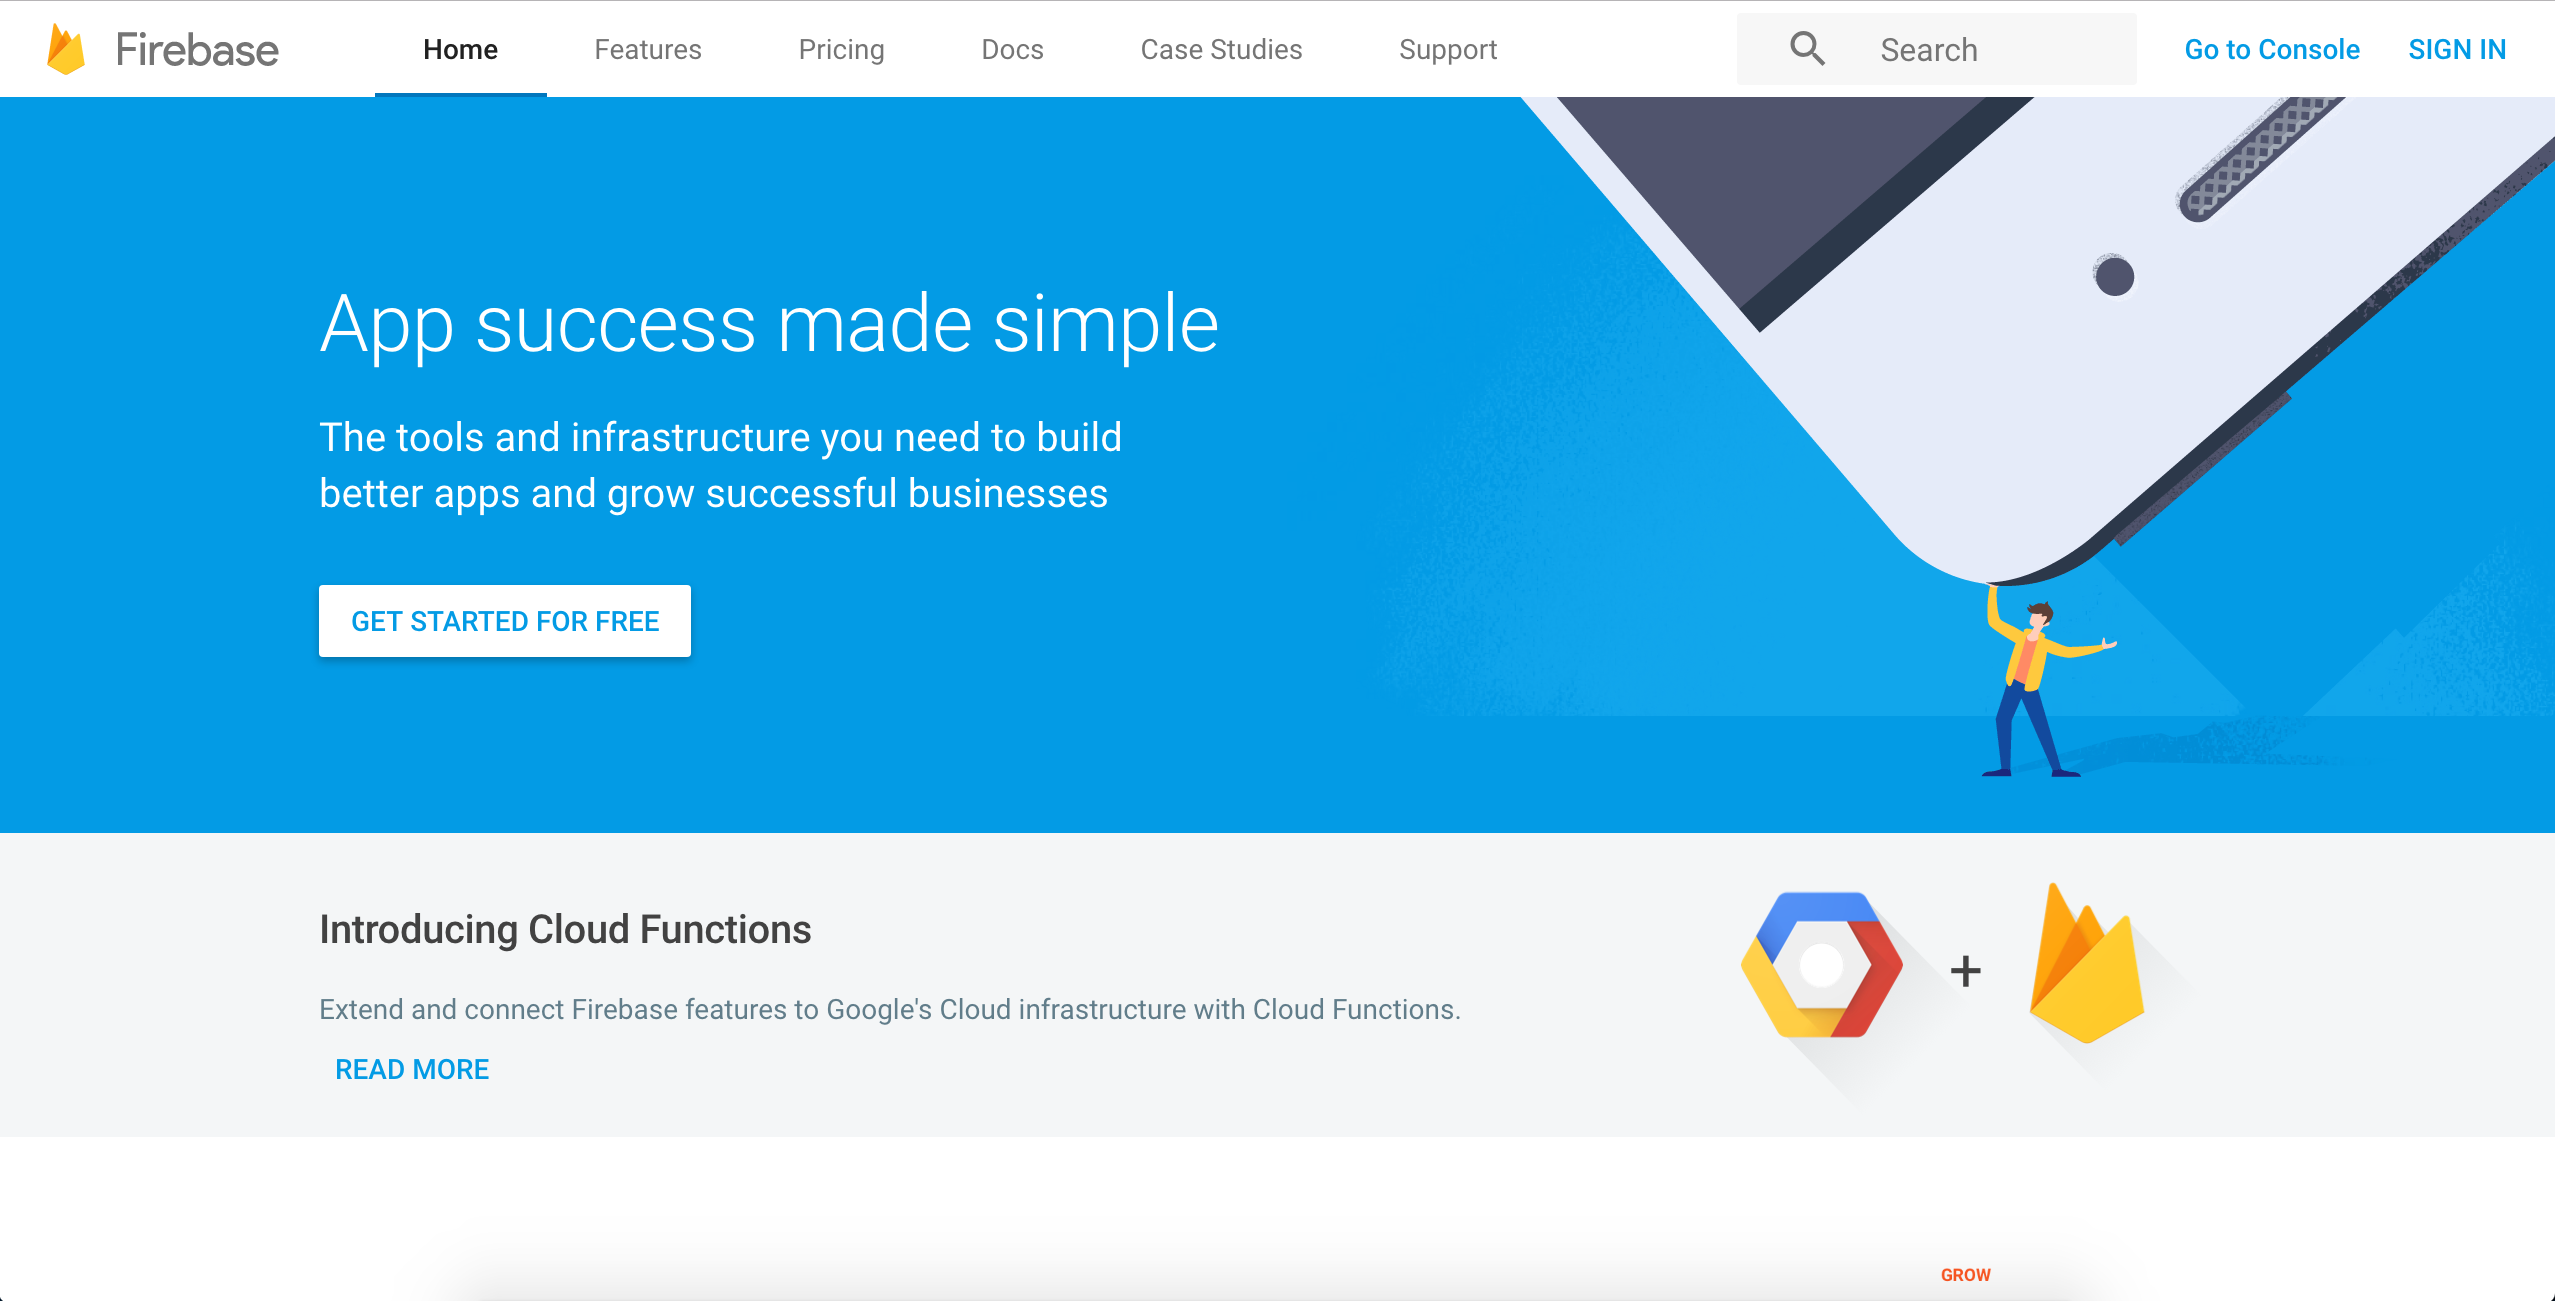
Task: Click the 'Extend and connect Firebase features' sentence
Action: pyautogui.click(x=890, y=1010)
